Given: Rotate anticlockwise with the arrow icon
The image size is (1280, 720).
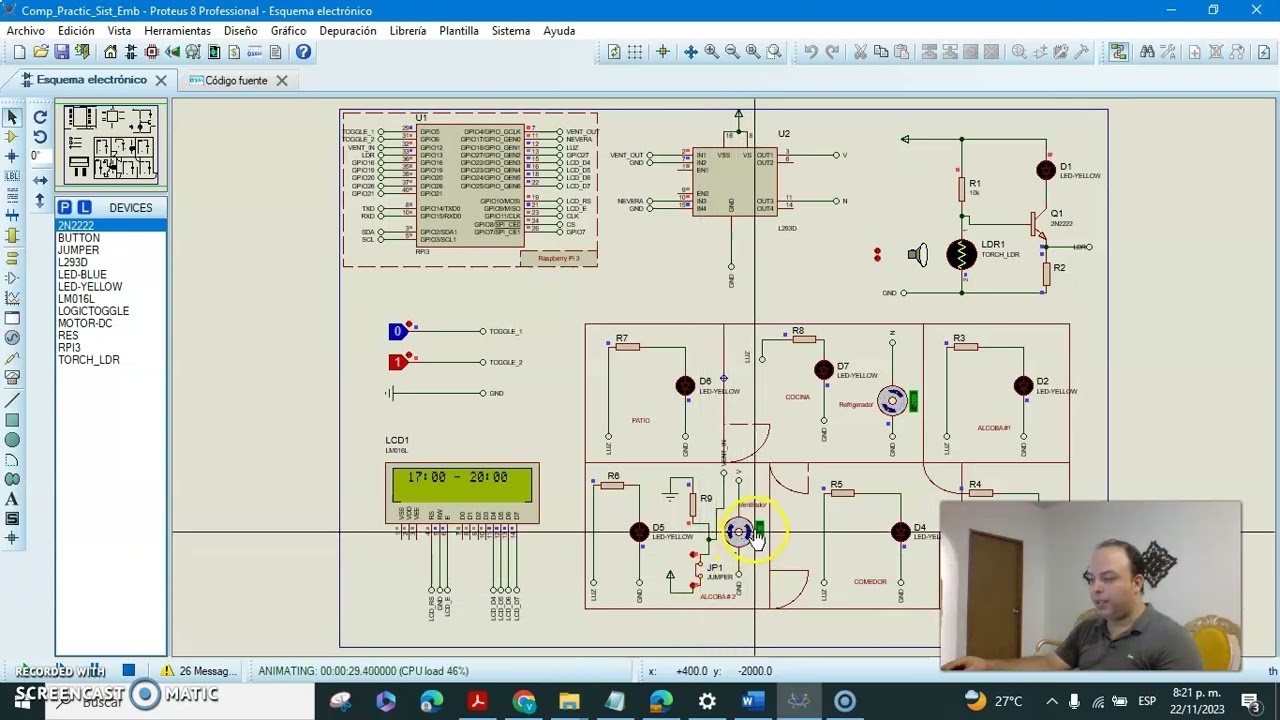Looking at the screenshot, I should click(40, 136).
